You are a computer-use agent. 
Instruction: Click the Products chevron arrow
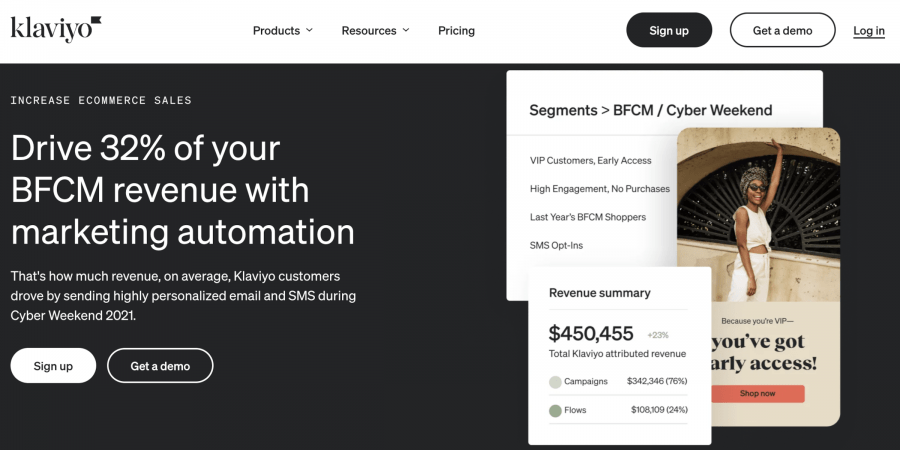pos(309,30)
